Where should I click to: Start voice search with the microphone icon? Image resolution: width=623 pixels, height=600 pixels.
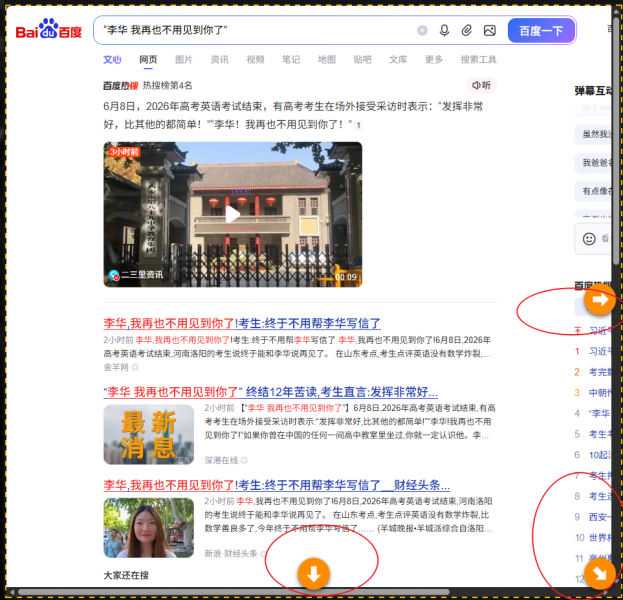tap(444, 30)
